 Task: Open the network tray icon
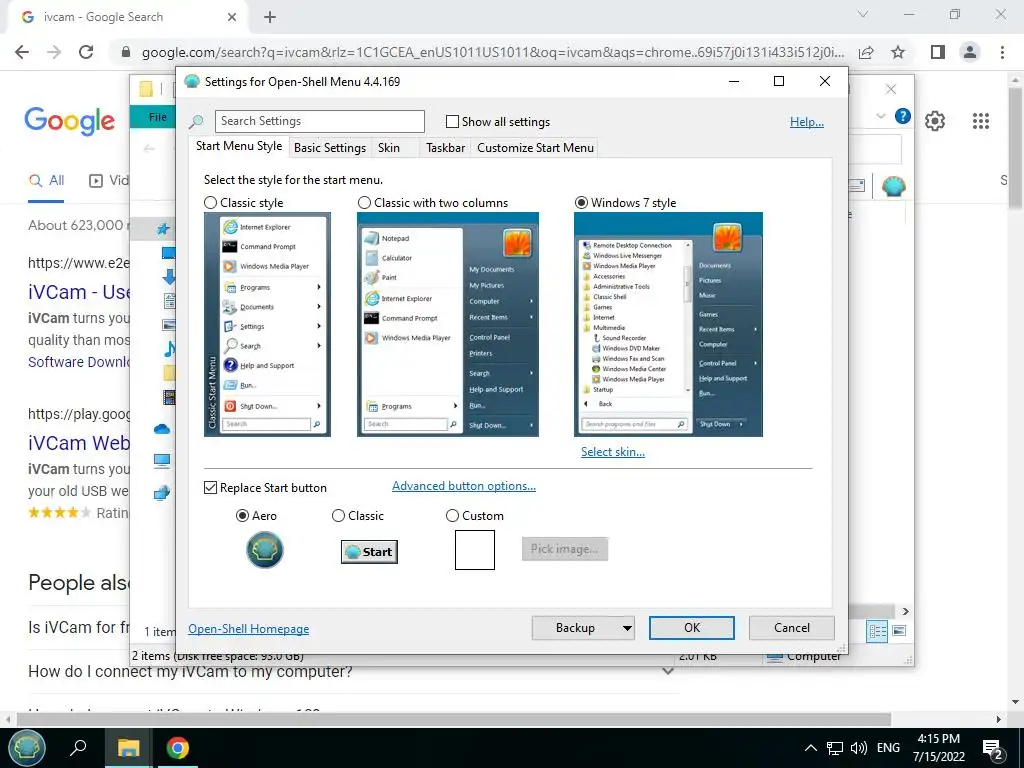[835, 748]
